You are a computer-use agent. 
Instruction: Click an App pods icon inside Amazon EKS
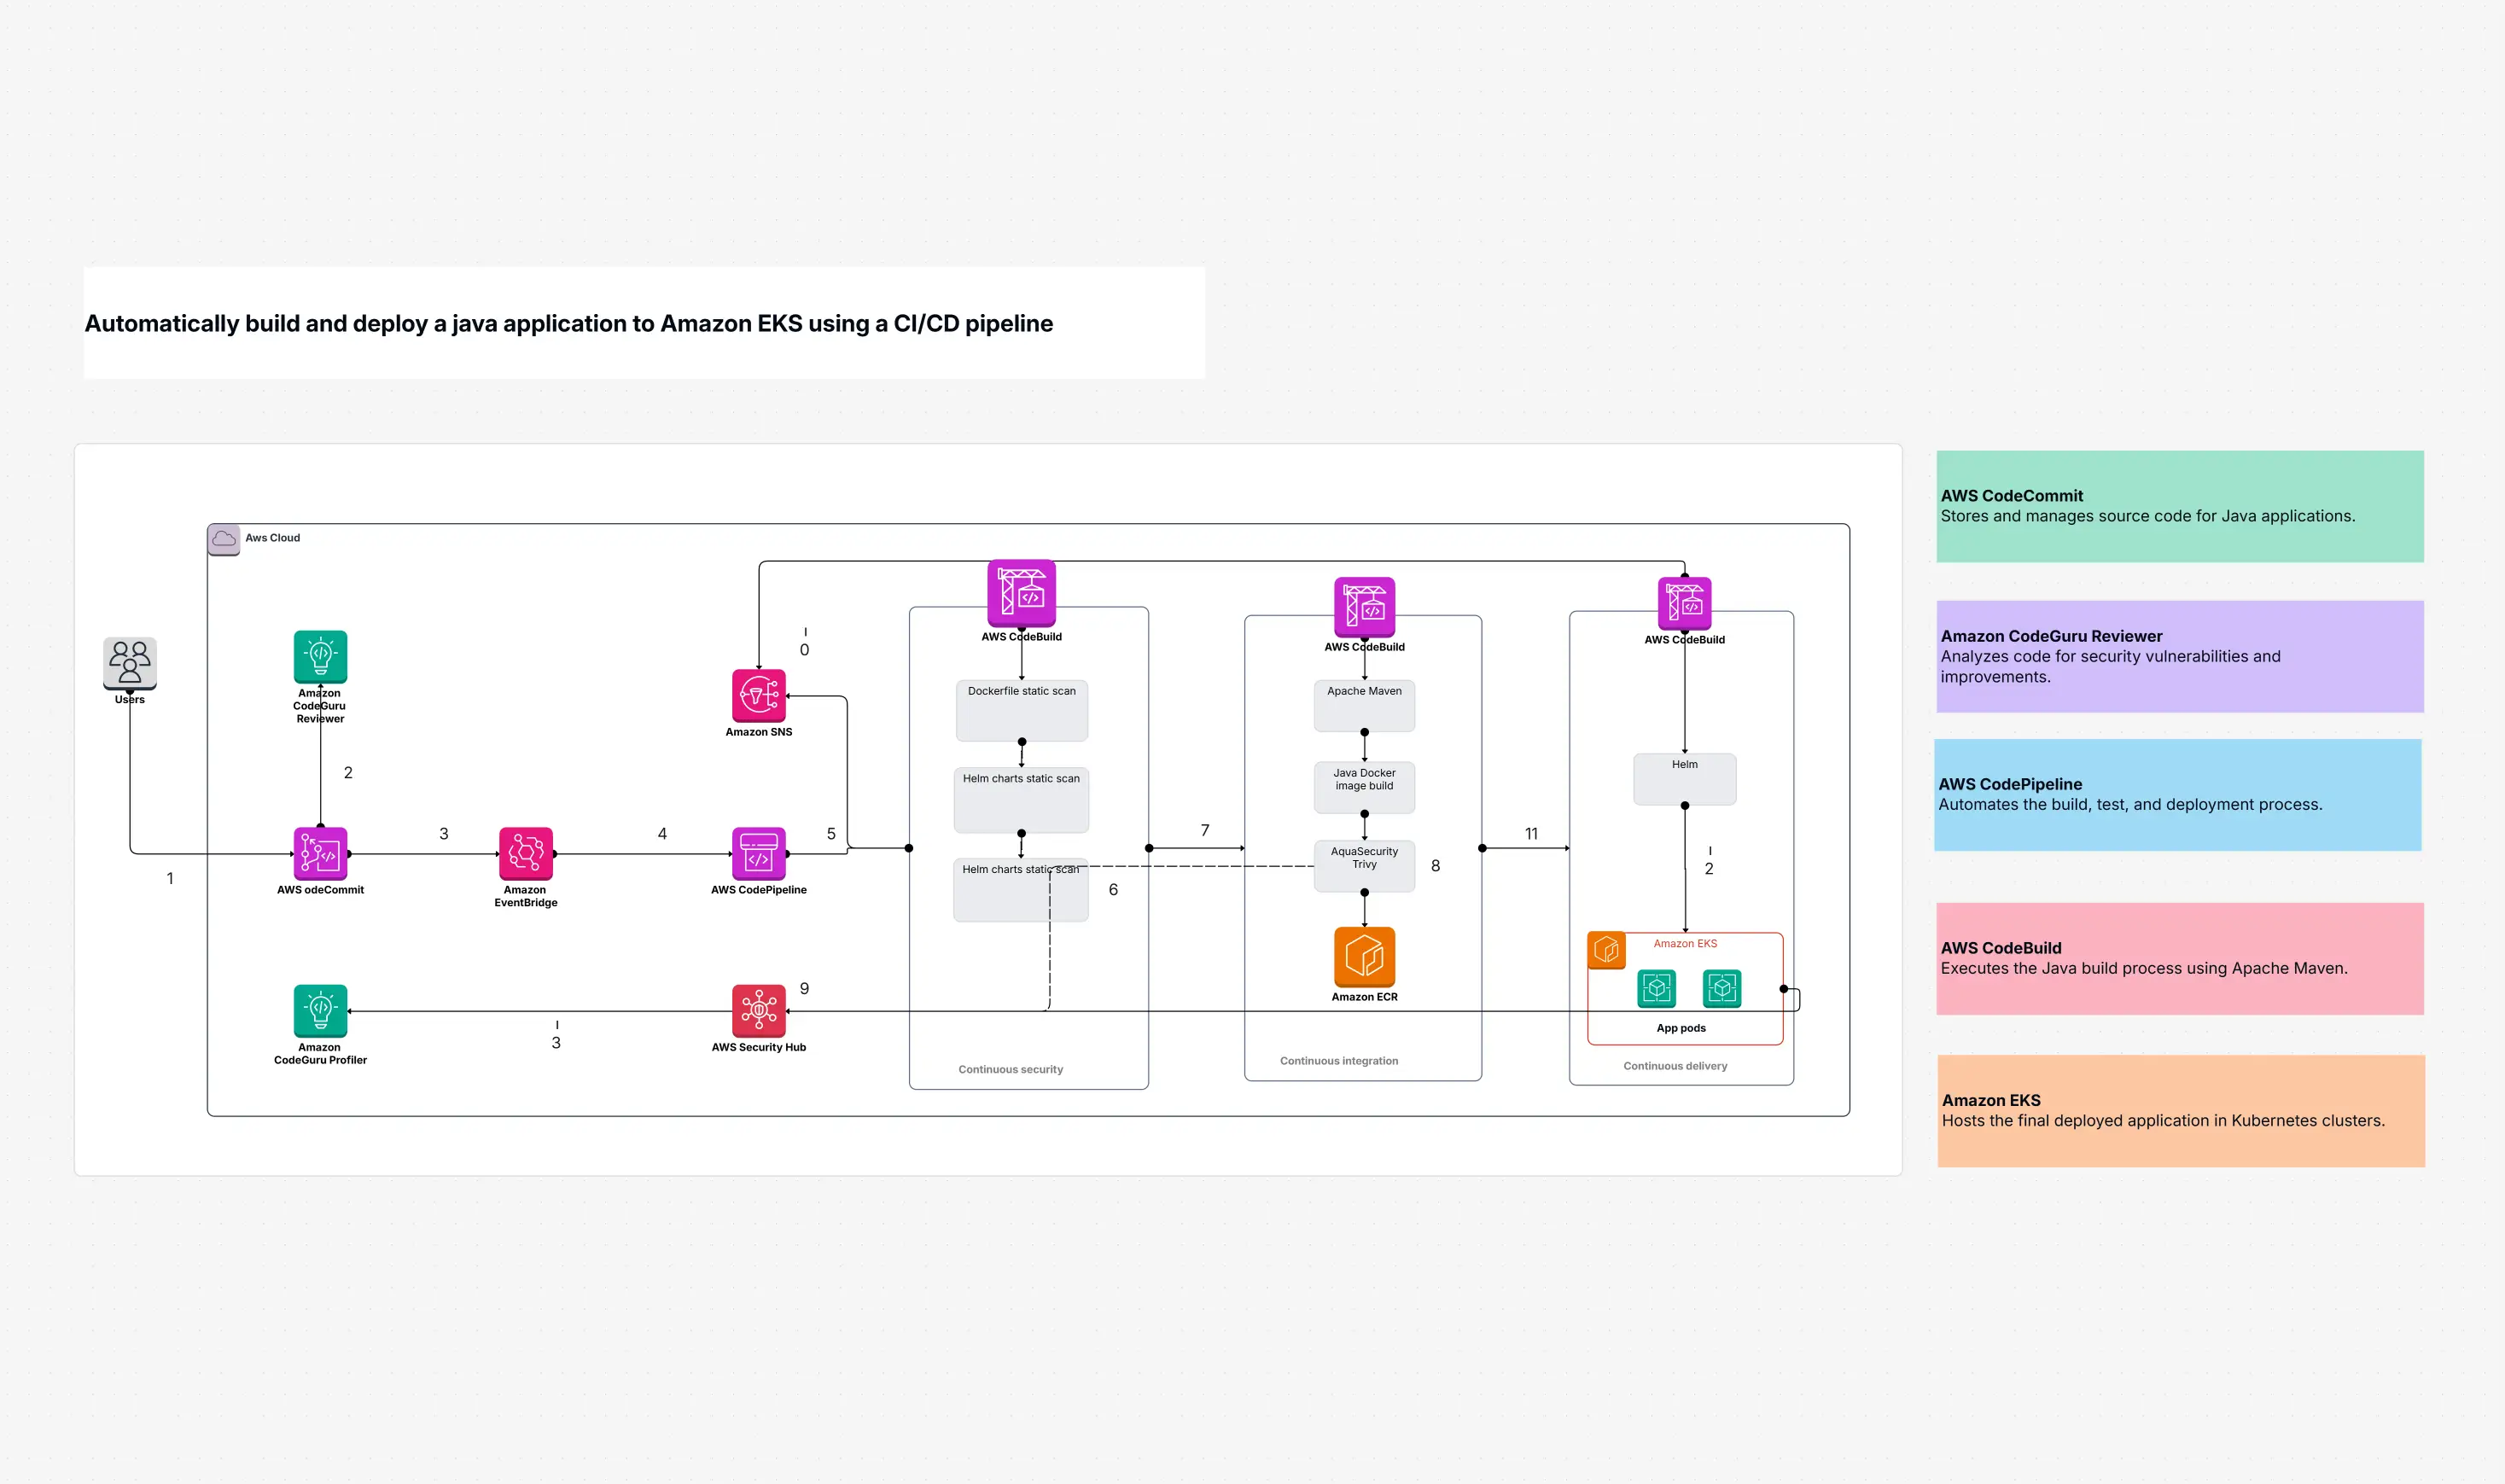tap(1656, 988)
